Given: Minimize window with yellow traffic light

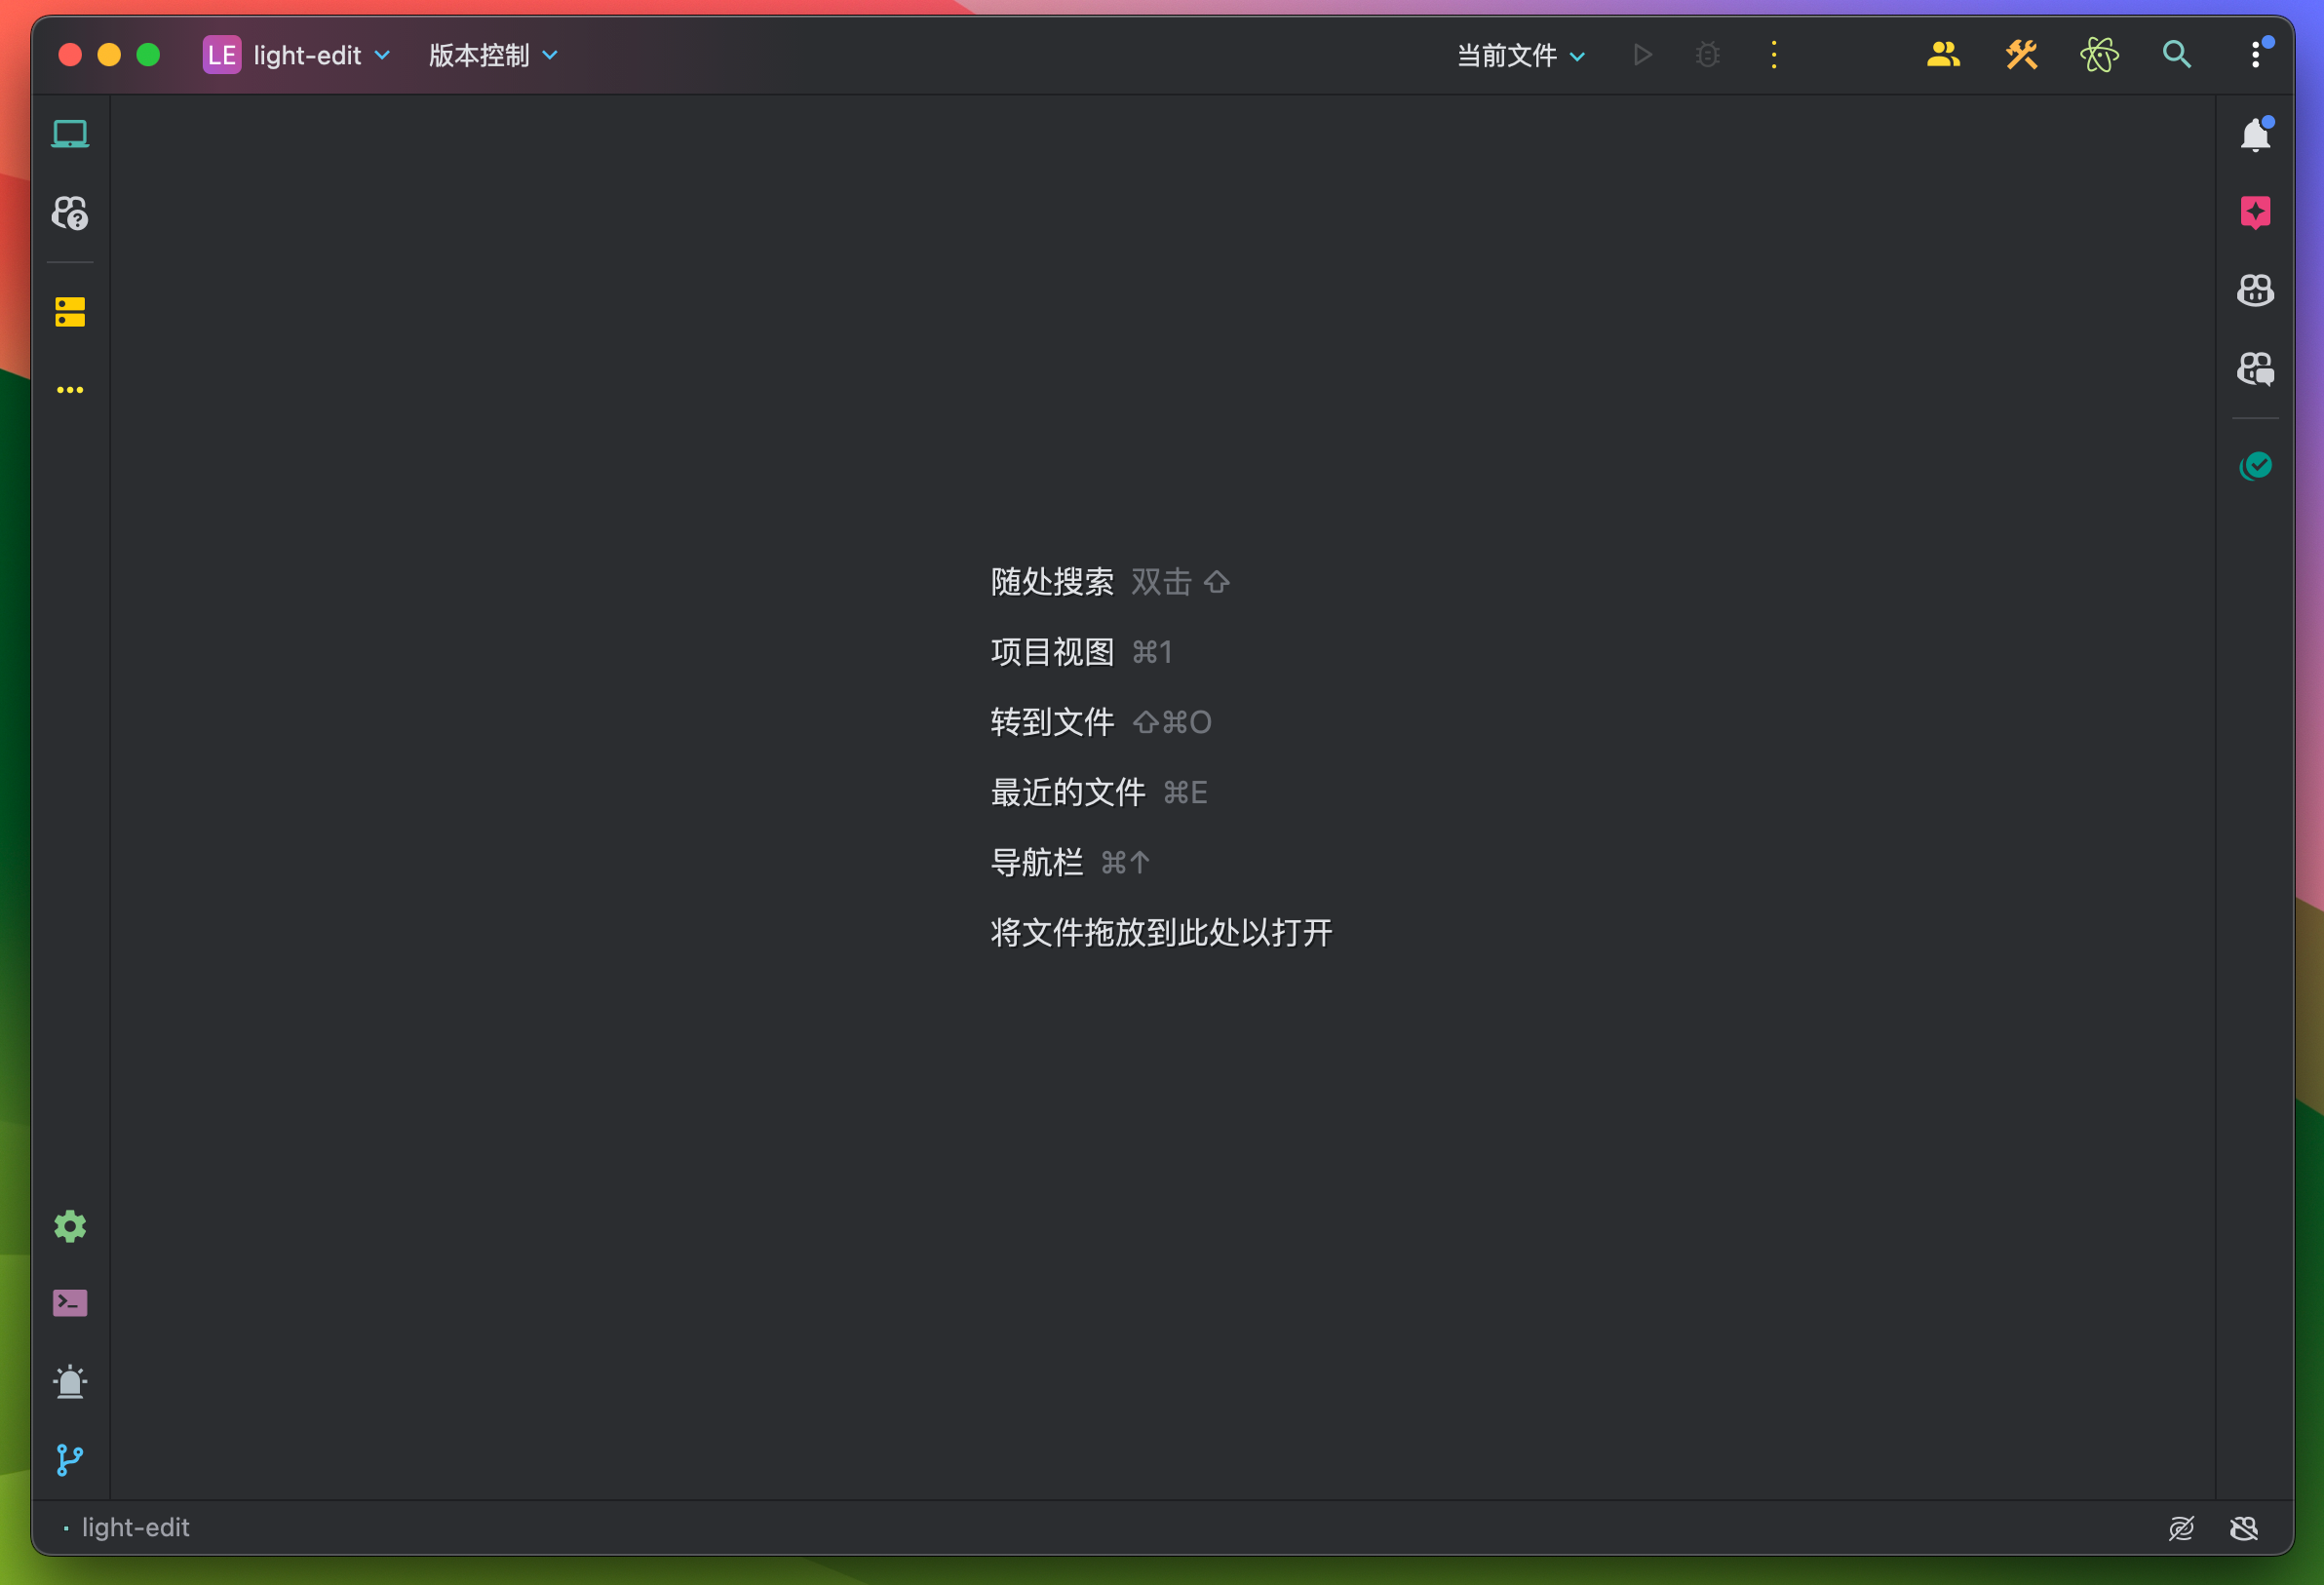Looking at the screenshot, I should pos(109,54).
